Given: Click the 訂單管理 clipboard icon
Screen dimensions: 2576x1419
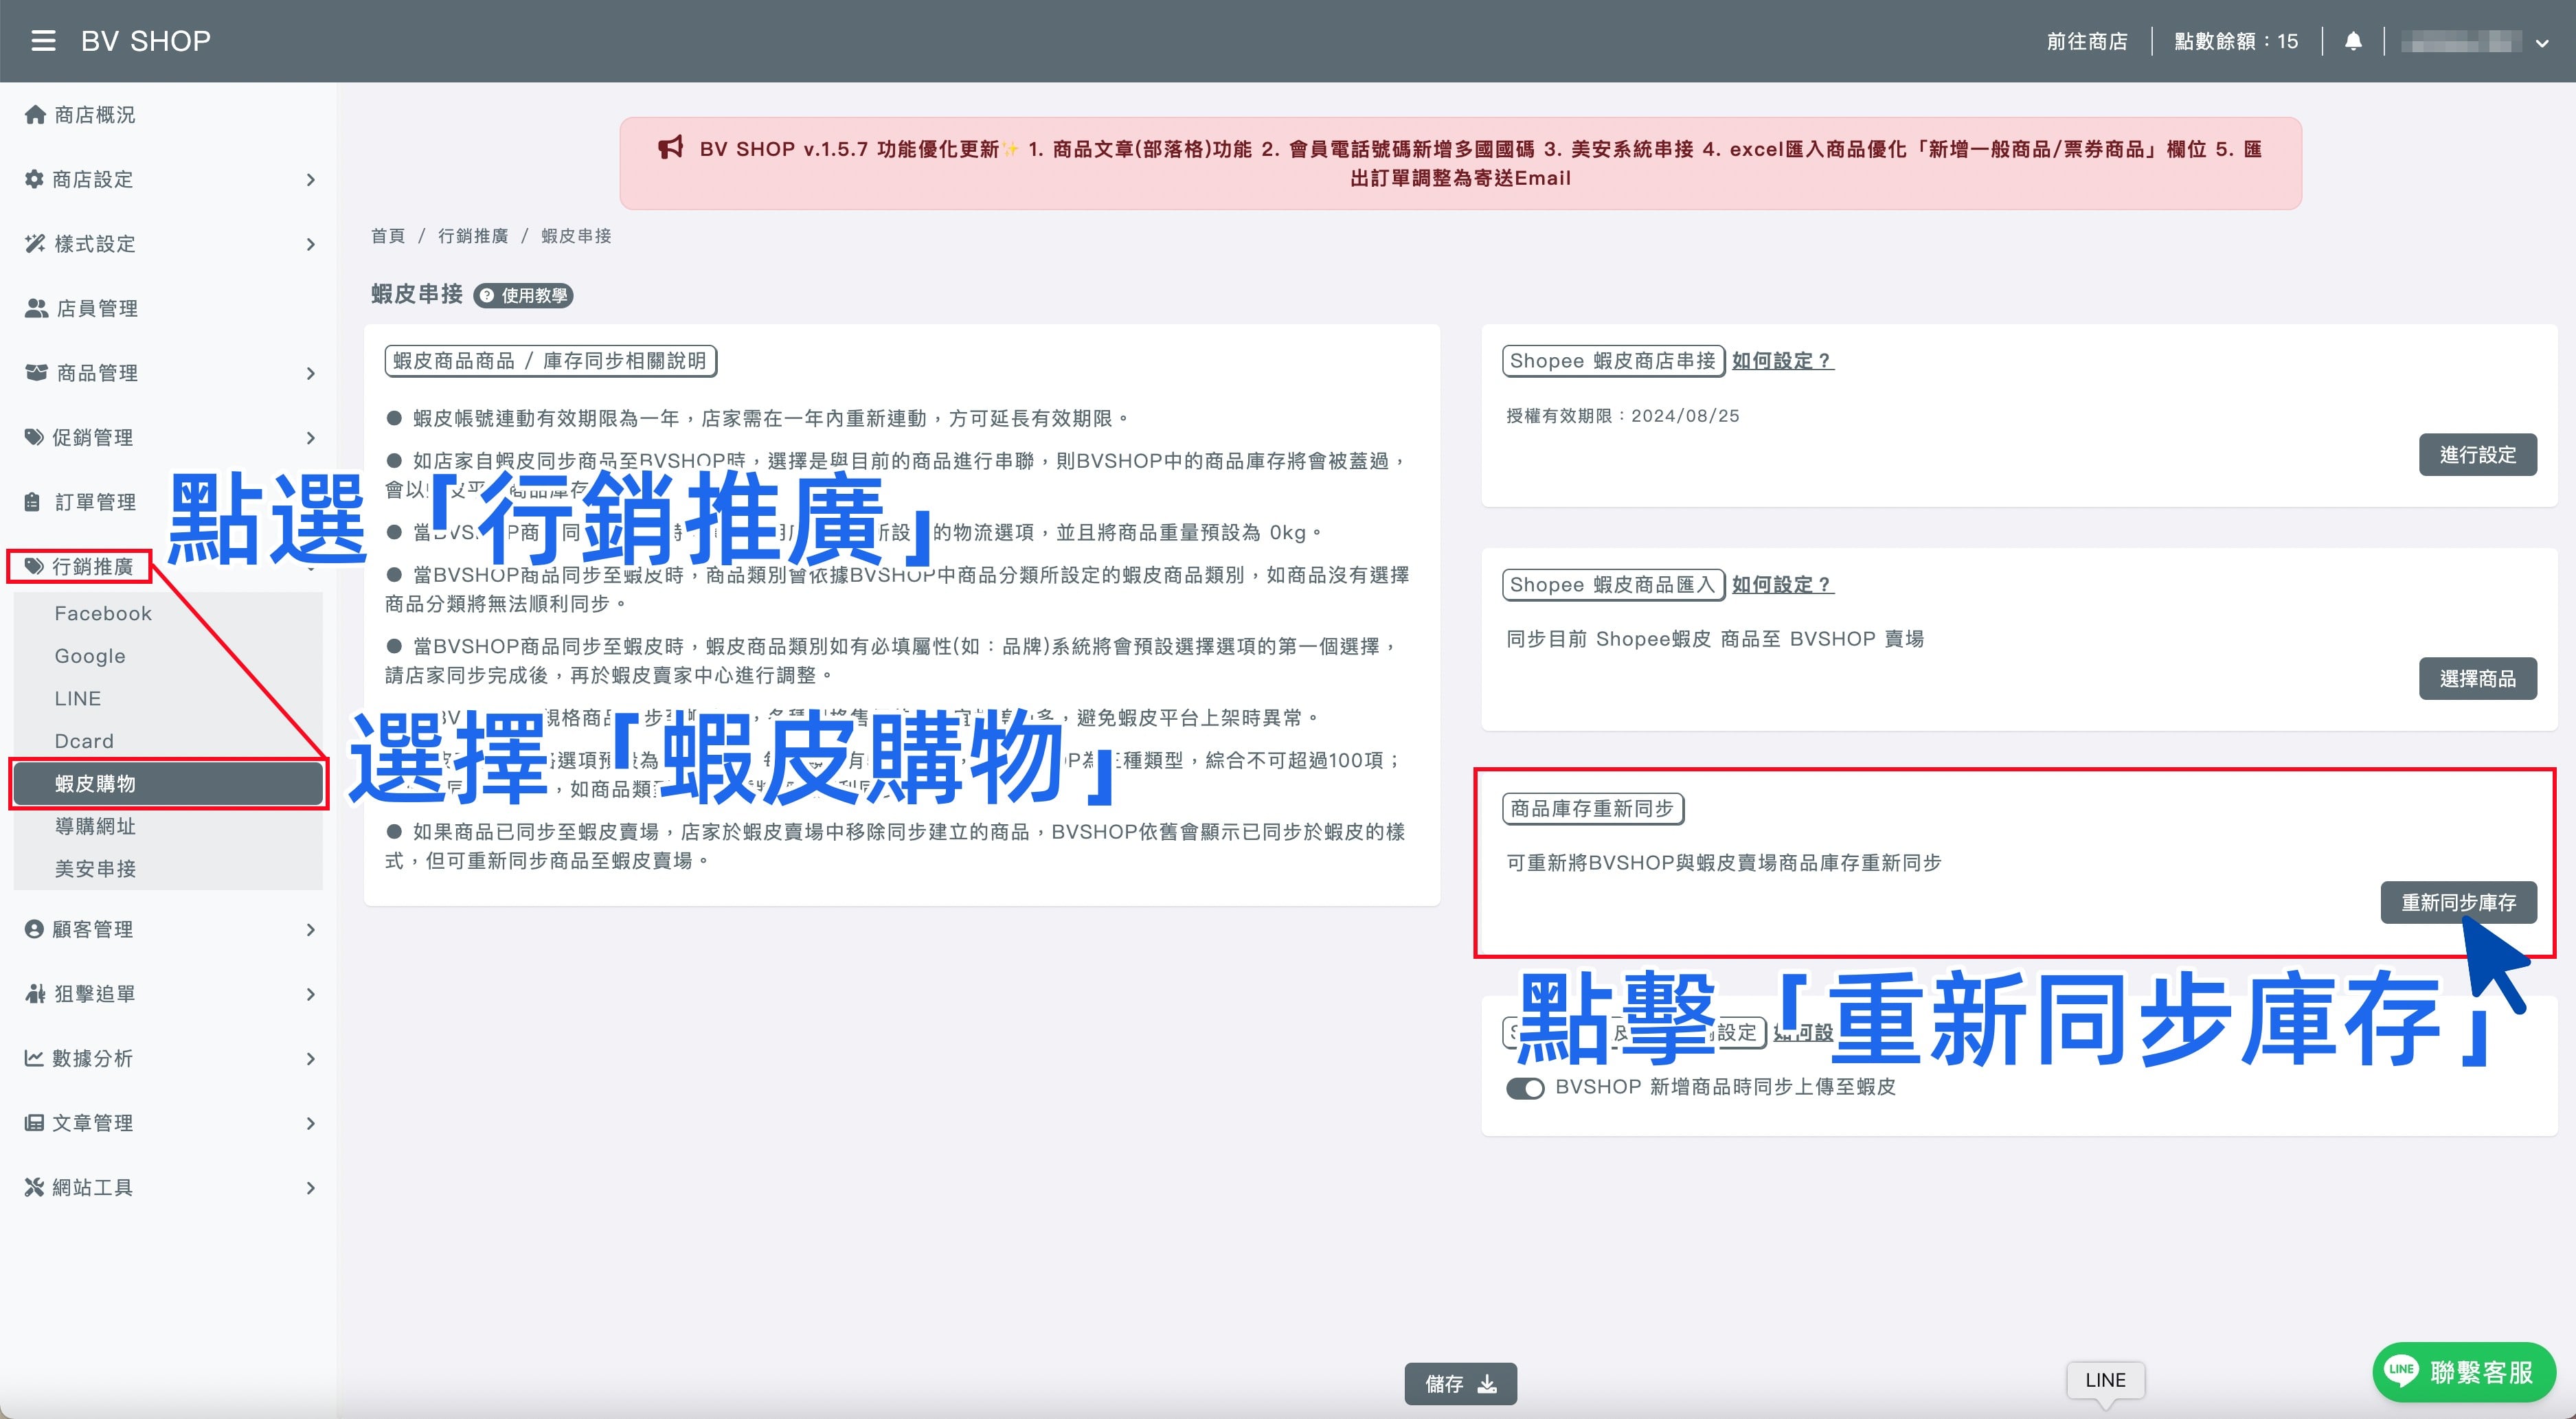Looking at the screenshot, I should pyautogui.click(x=33, y=501).
